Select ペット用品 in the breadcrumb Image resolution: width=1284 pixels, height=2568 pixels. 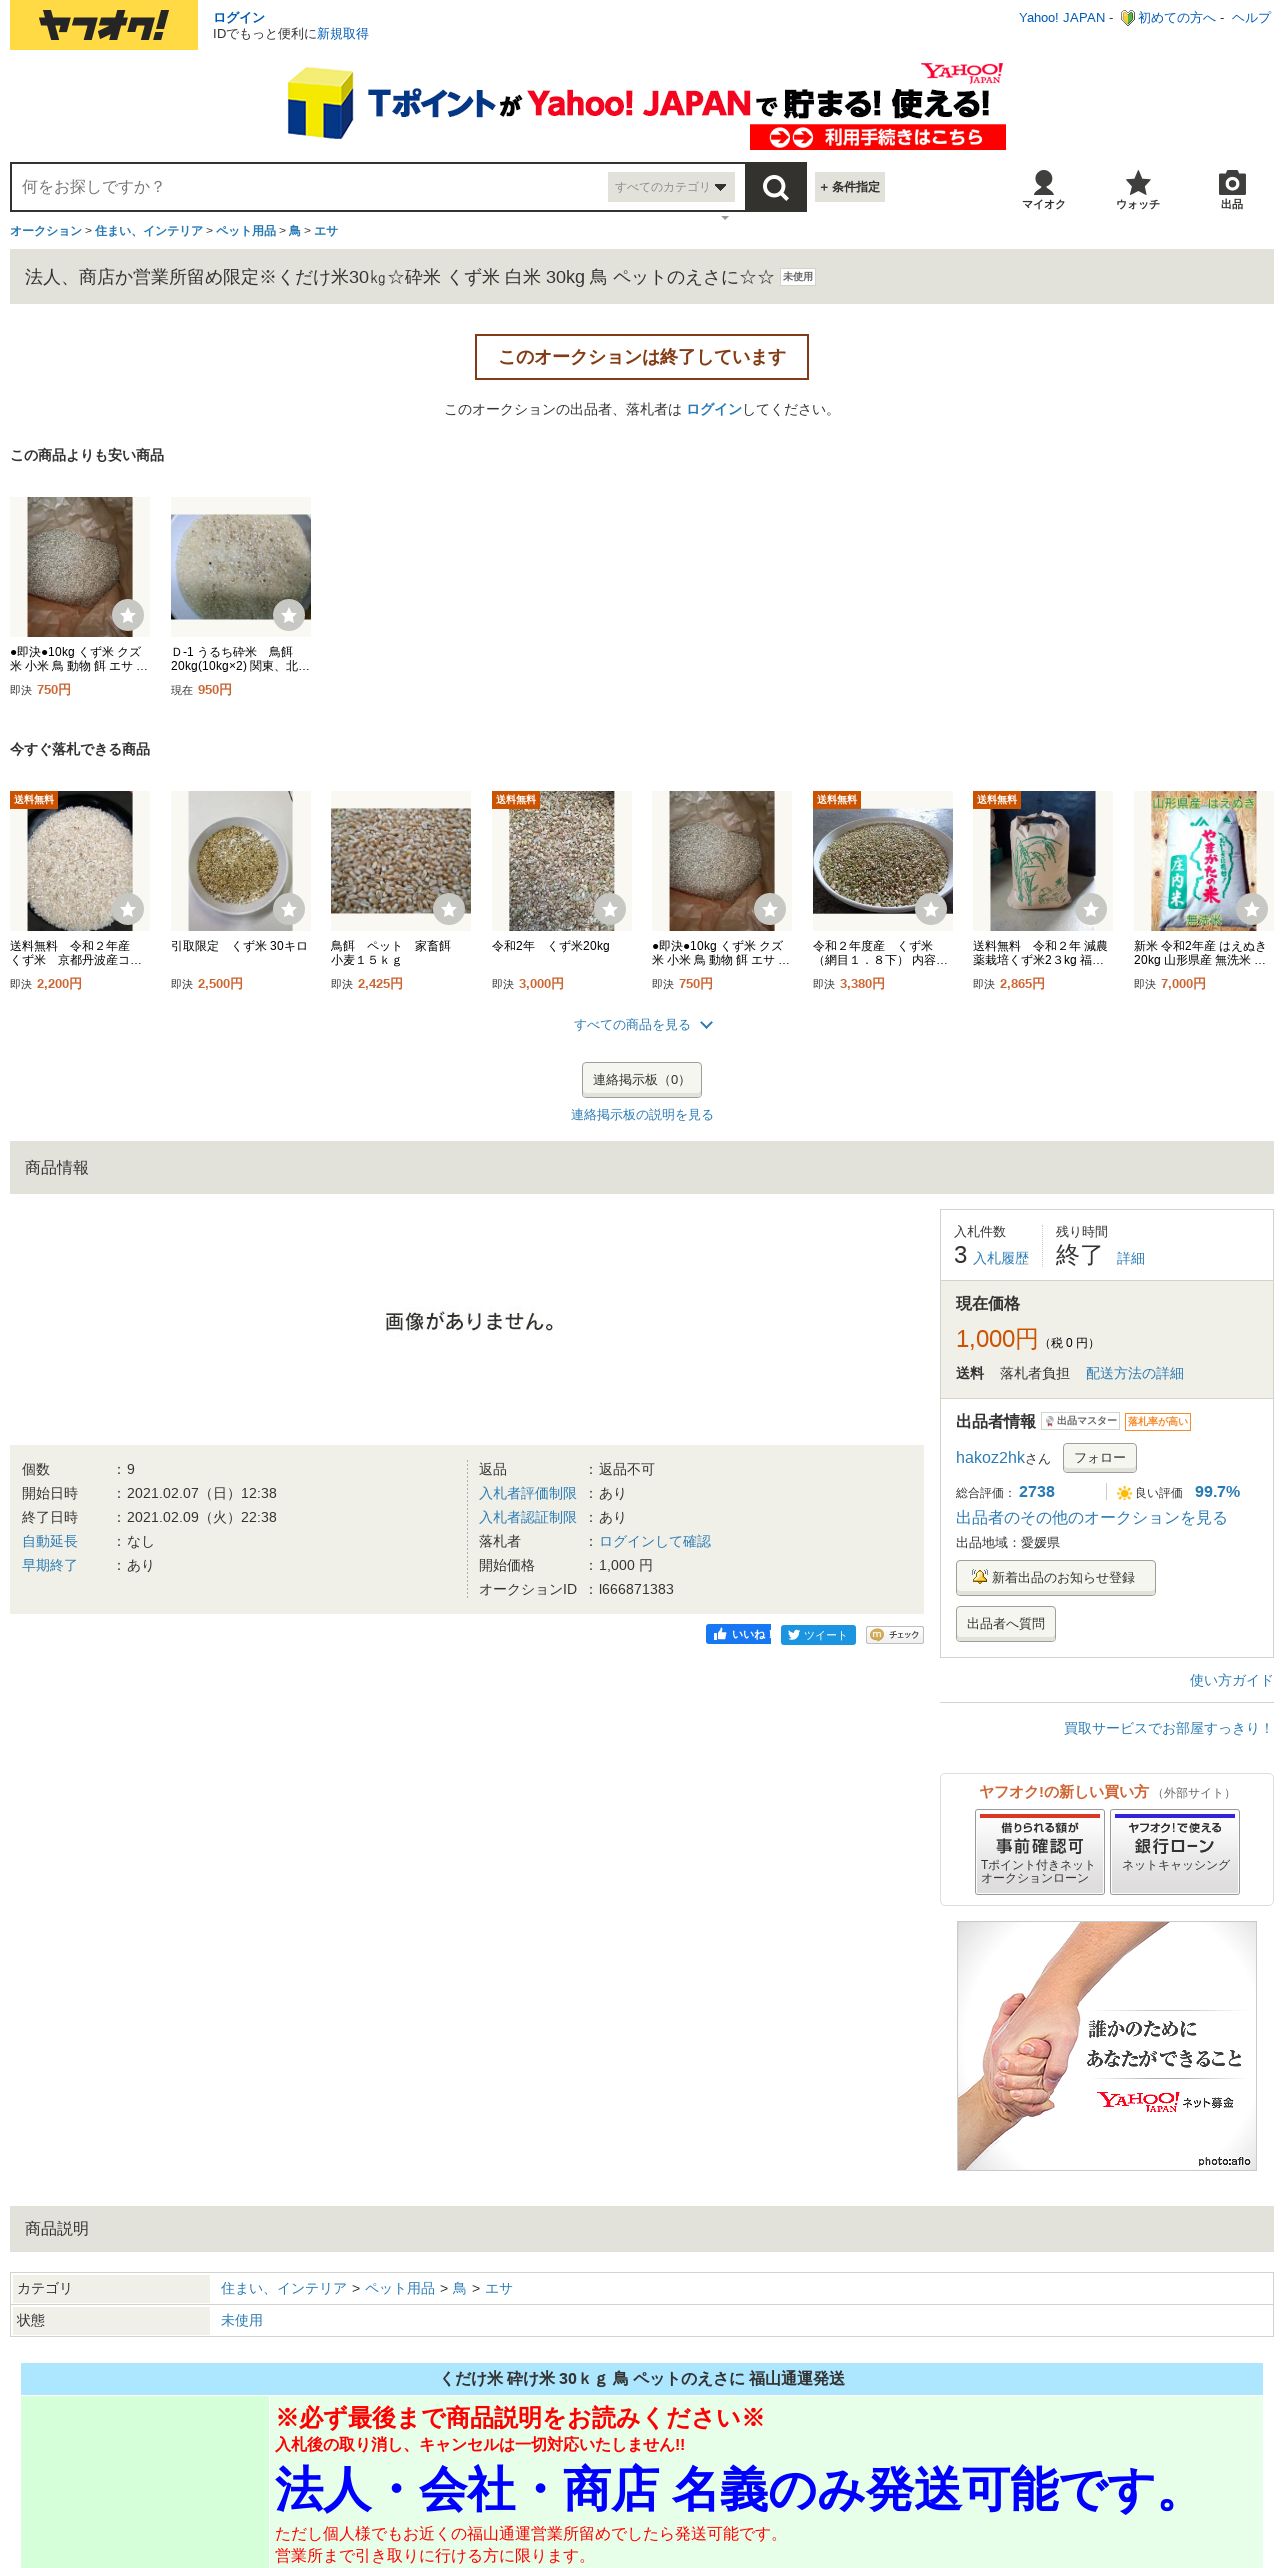coord(246,231)
